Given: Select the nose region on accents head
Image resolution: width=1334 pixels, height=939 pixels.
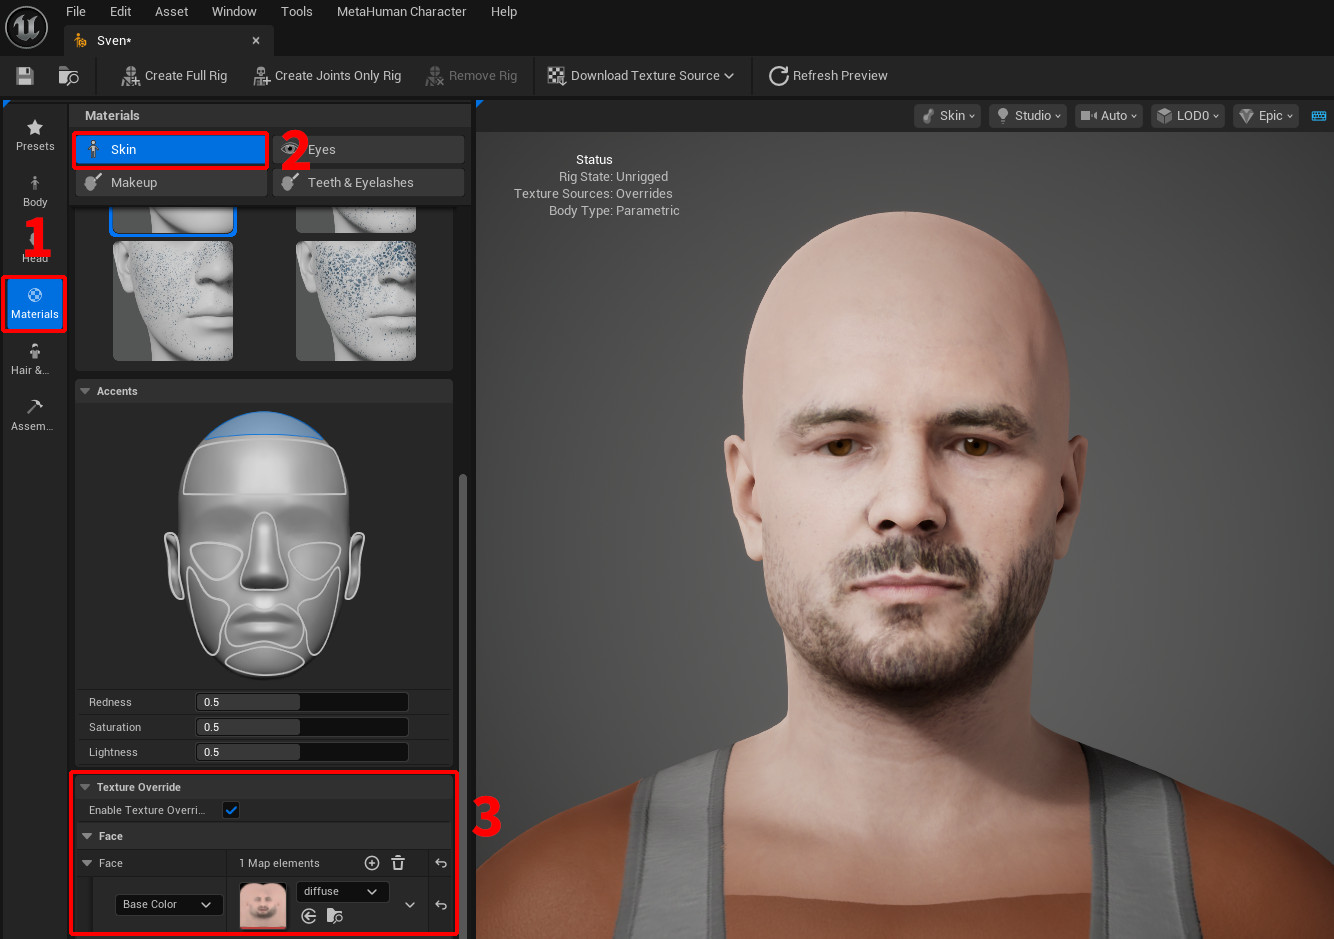Looking at the screenshot, I should coord(264,554).
